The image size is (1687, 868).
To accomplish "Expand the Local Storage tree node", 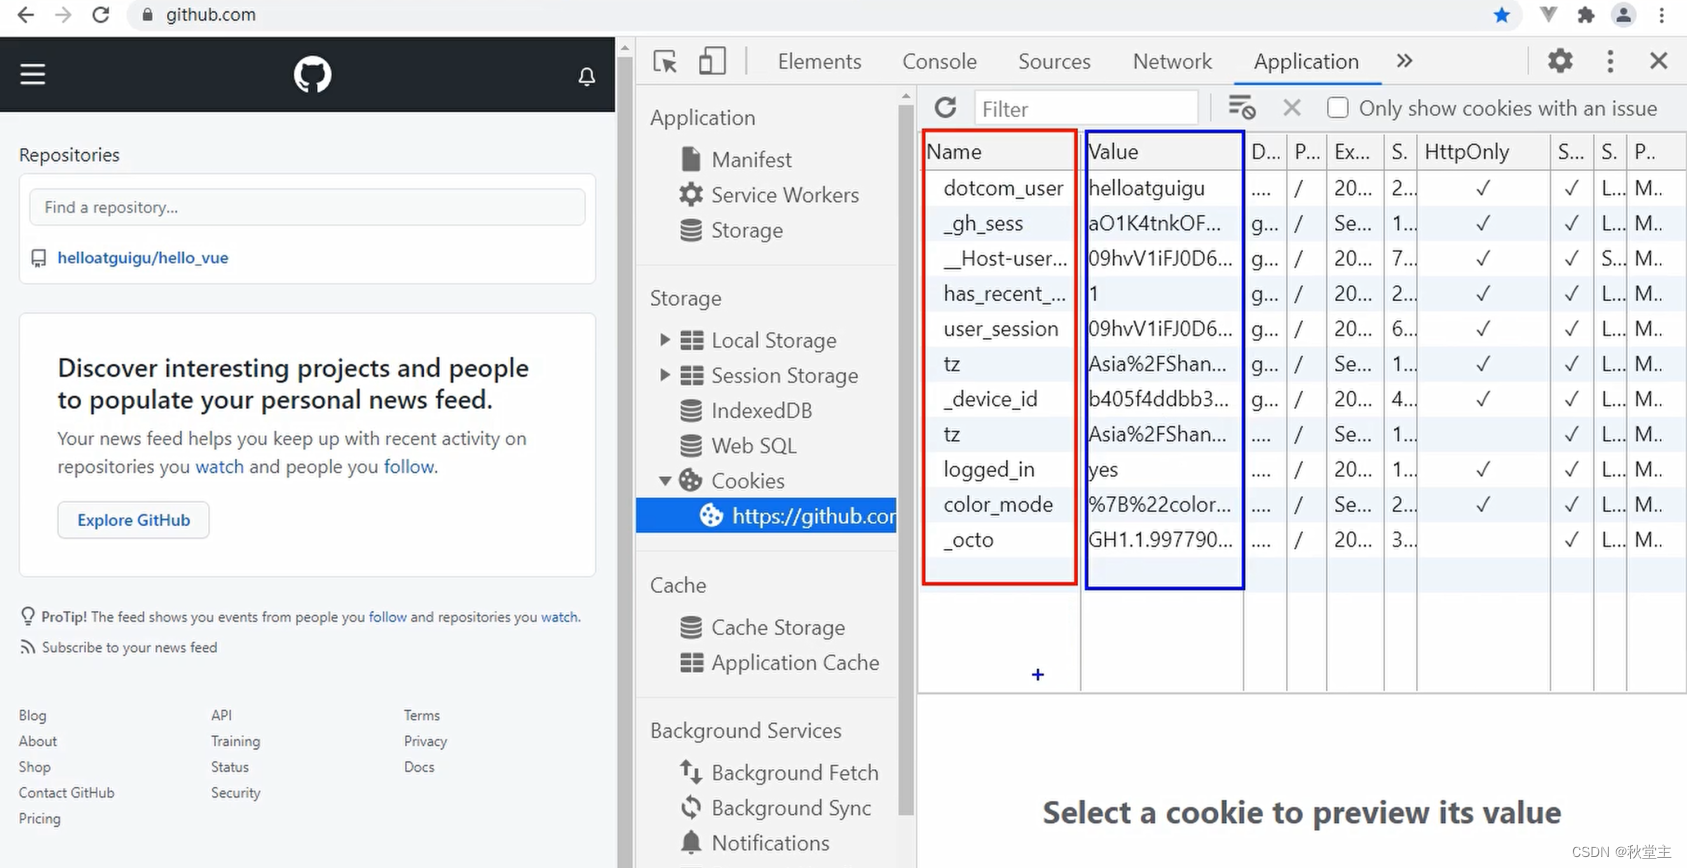I will click(x=665, y=340).
